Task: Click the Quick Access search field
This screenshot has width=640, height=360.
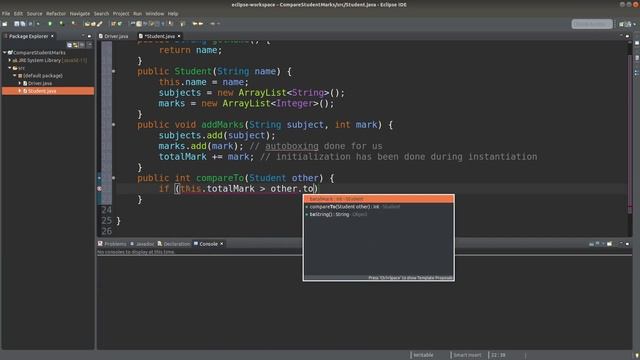Action: pos(592,24)
